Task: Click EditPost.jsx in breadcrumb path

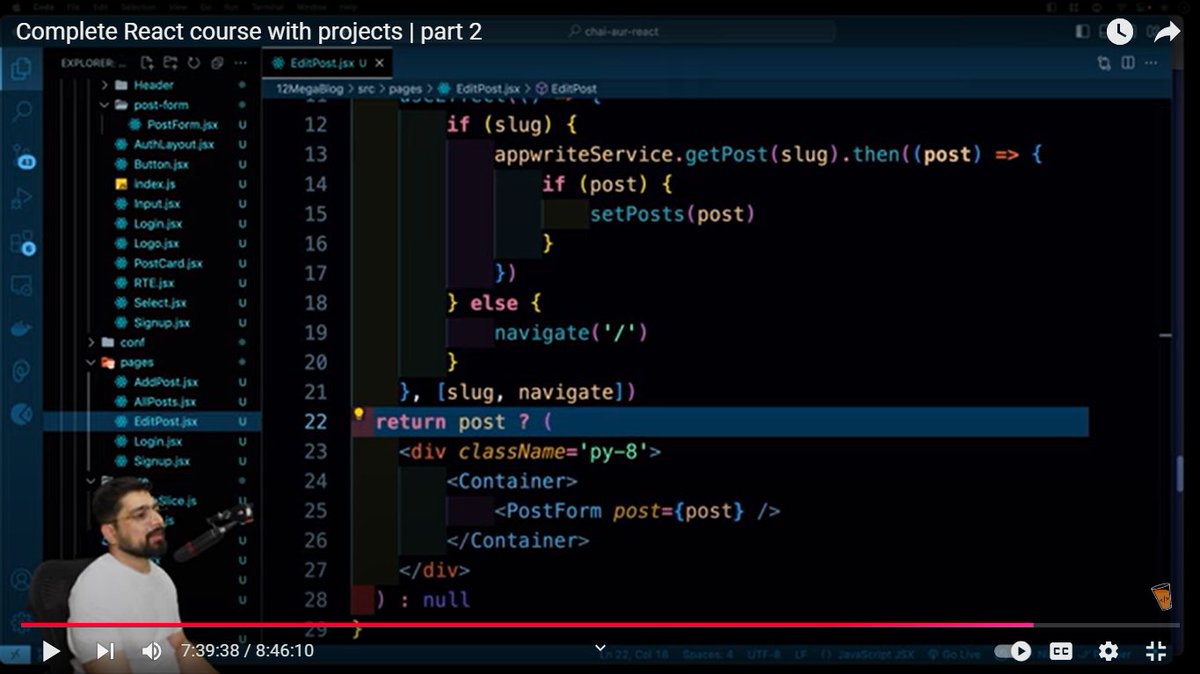Action: click(x=478, y=89)
